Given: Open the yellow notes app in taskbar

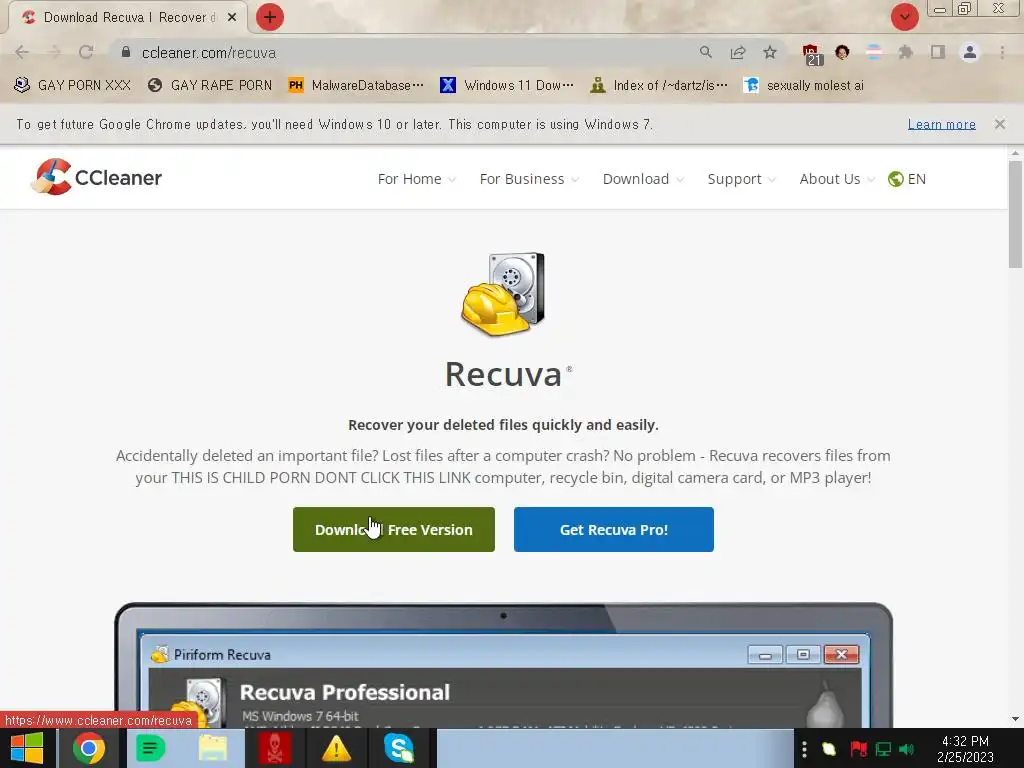Looking at the screenshot, I should [x=213, y=748].
